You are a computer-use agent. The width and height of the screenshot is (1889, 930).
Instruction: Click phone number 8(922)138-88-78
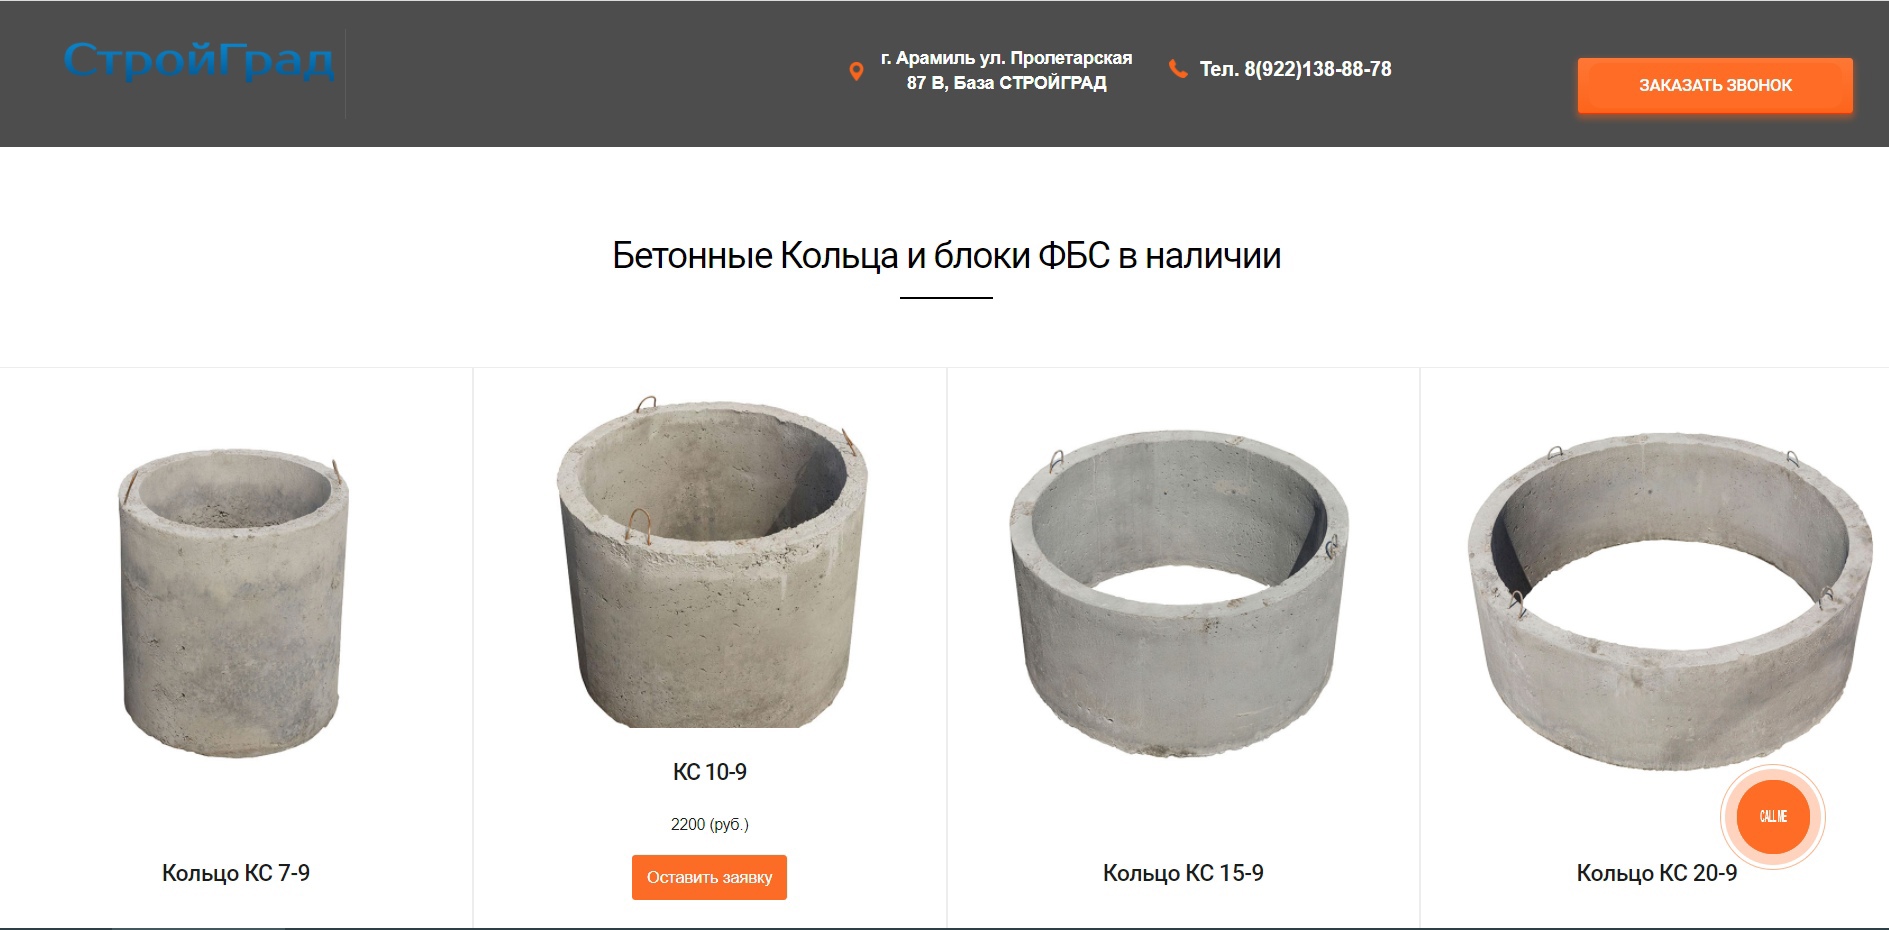1318,69
